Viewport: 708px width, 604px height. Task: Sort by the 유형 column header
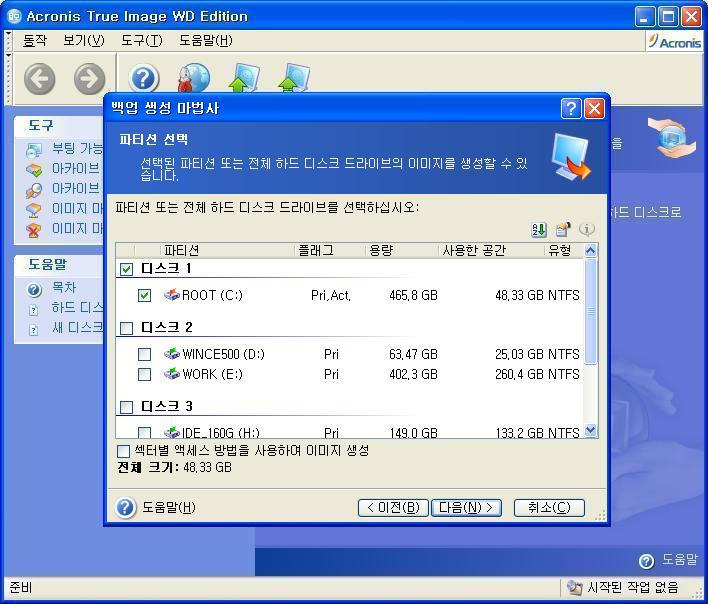(564, 250)
